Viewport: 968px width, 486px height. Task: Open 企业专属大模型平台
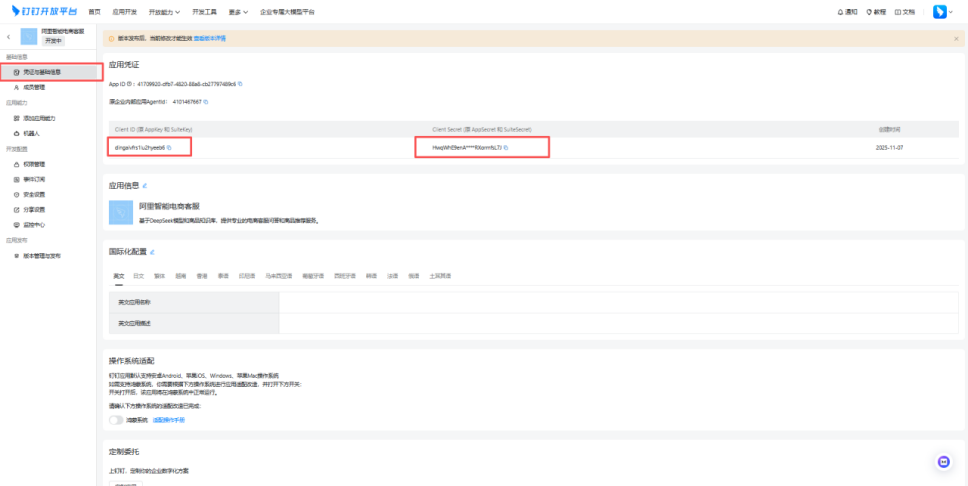287,12
